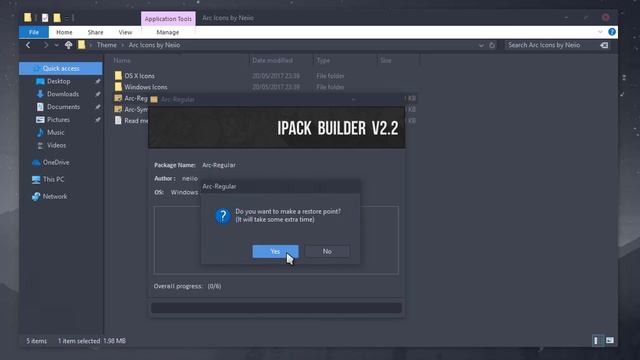The height and width of the screenshot is (360, 640).
Task: Open recent locations dropdown arrow
Action: (x=56, y=45)
